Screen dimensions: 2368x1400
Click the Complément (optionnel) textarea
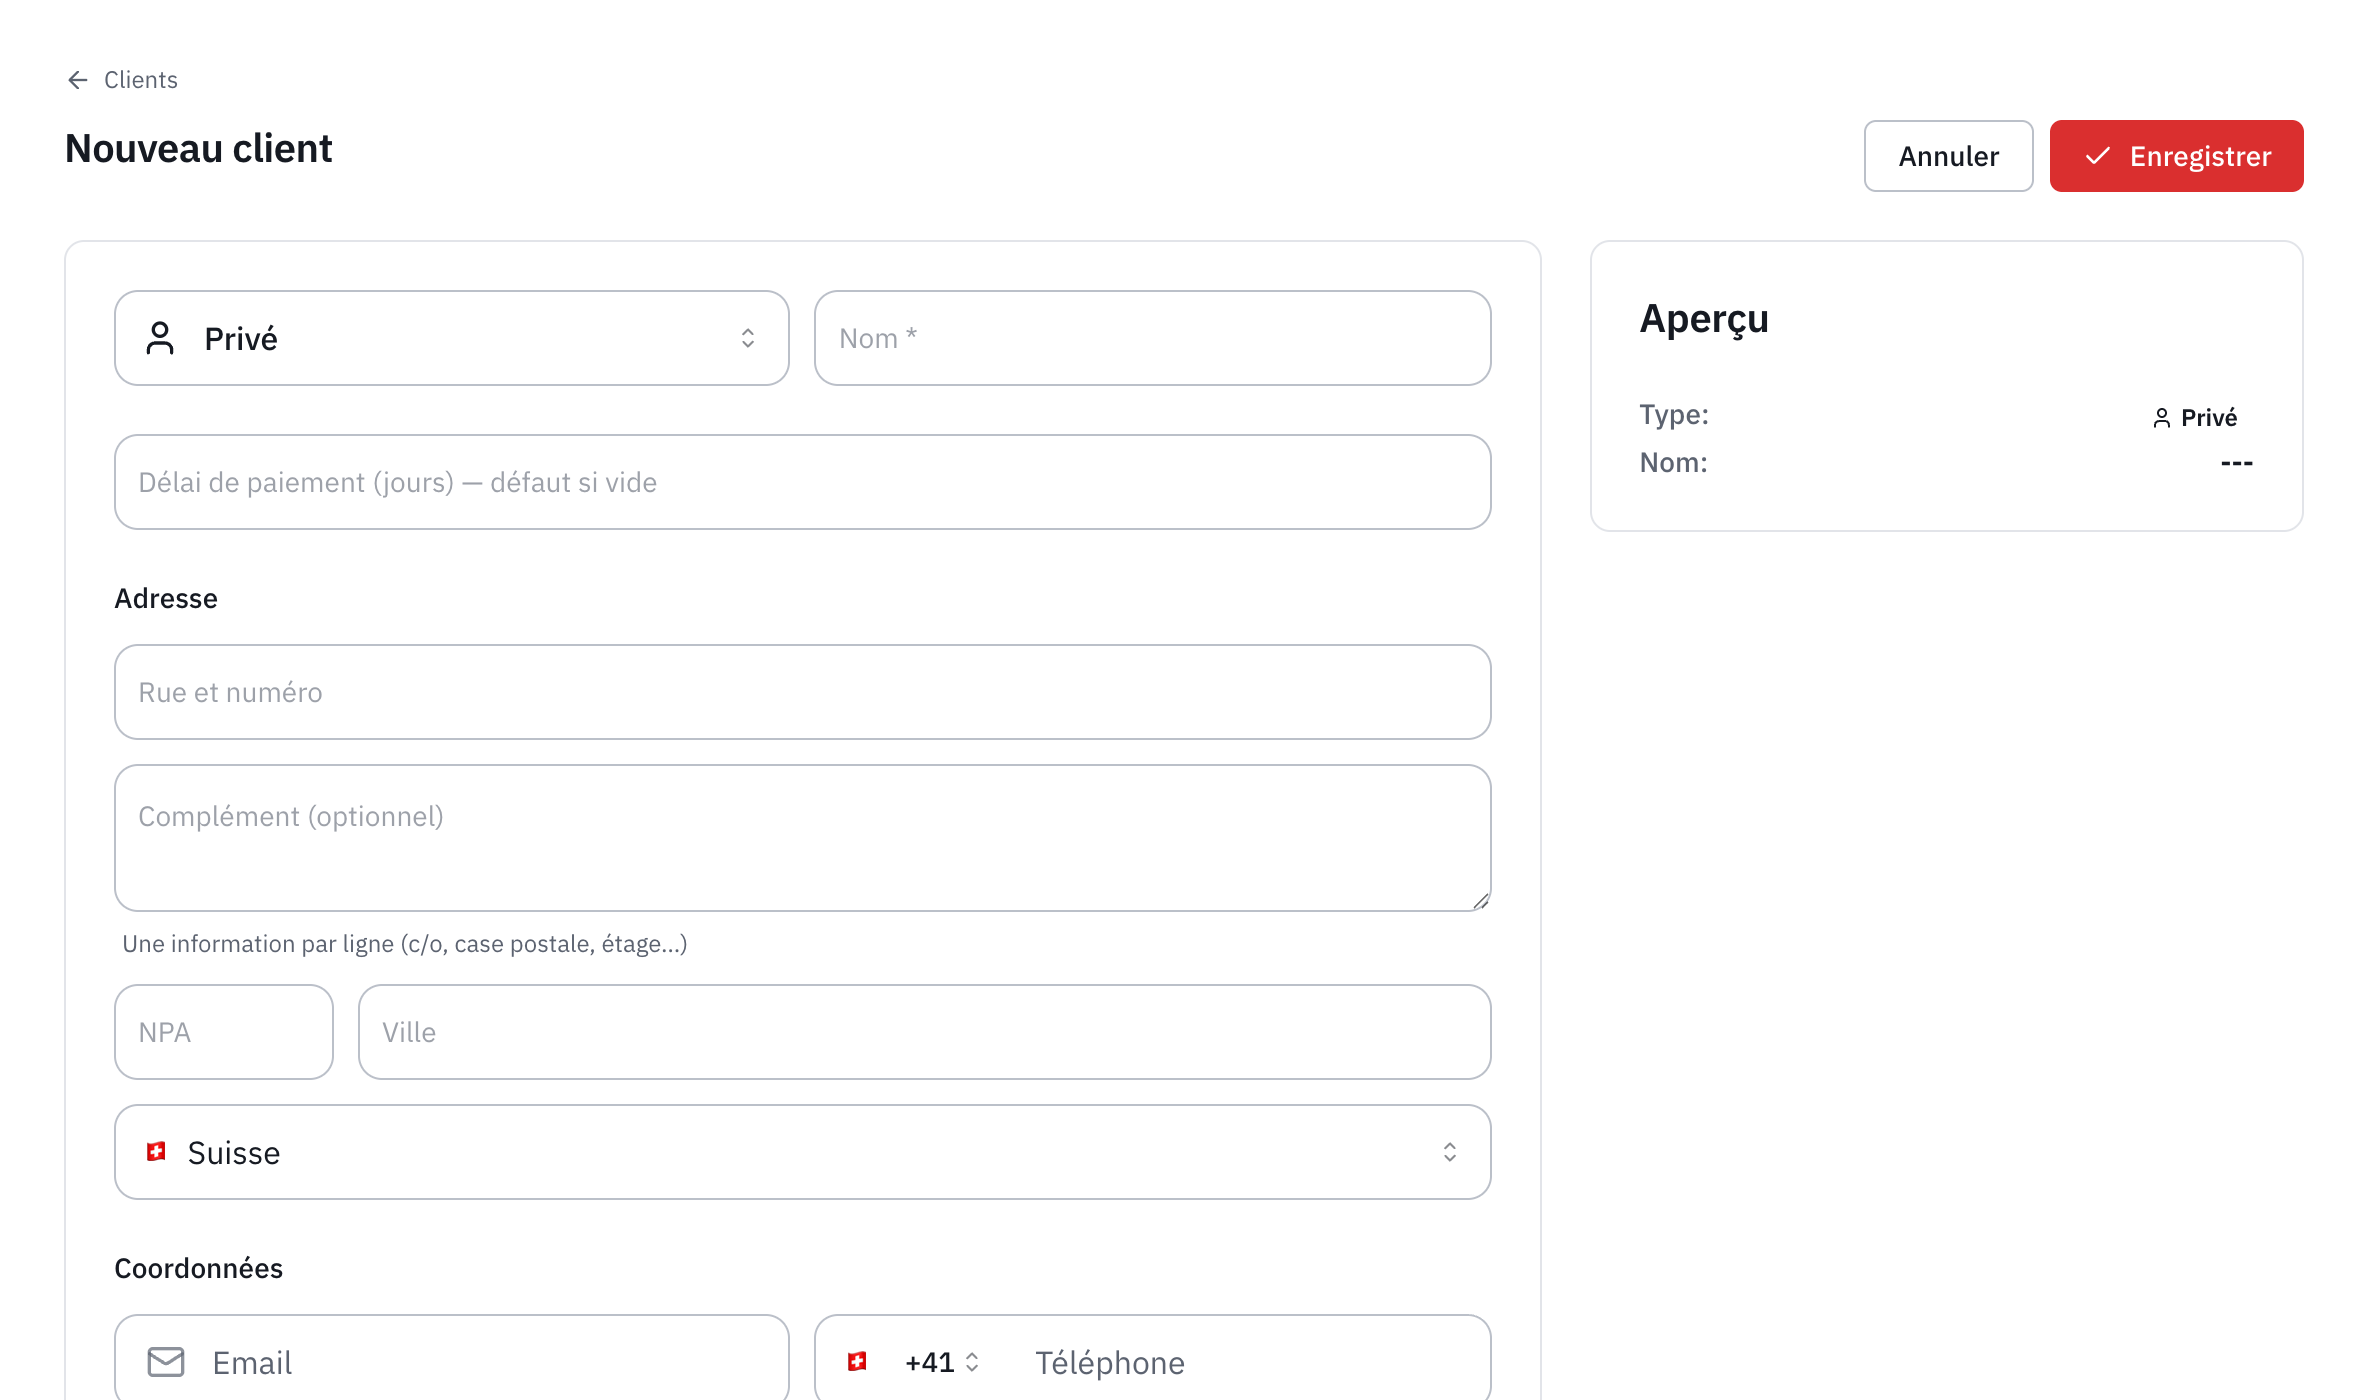coord(803,838)
